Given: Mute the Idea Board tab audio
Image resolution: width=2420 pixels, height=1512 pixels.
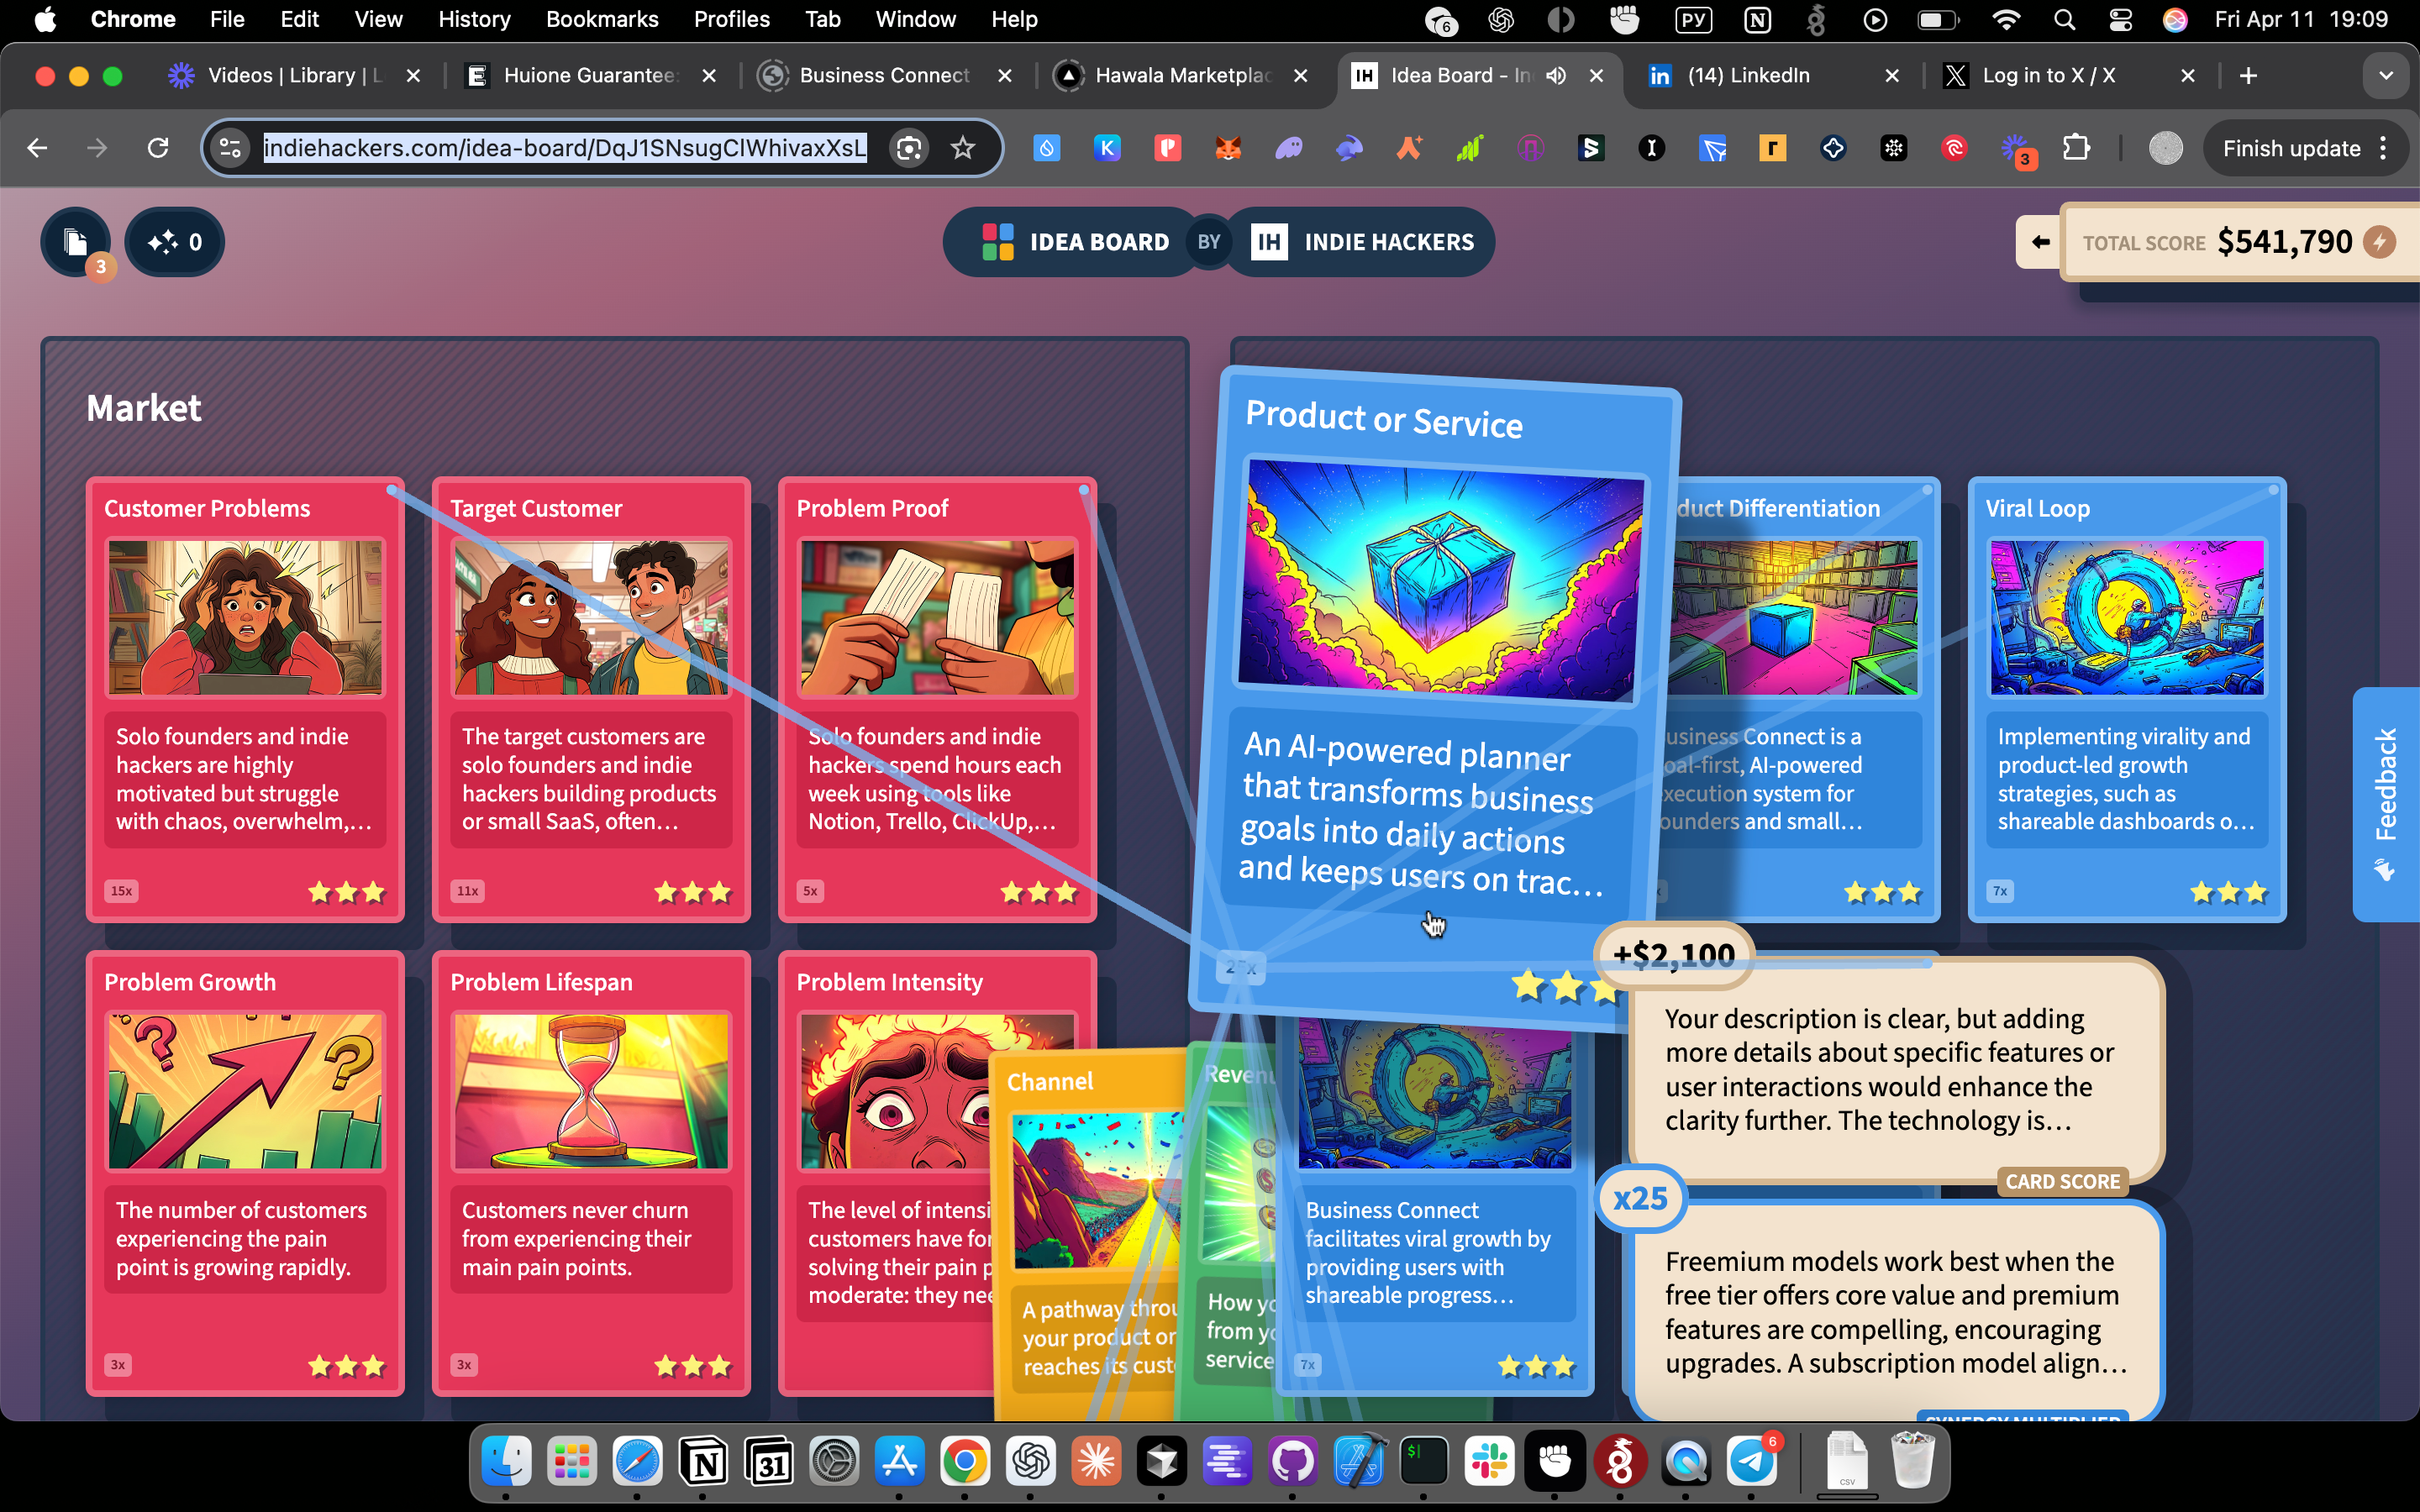Looking at the screenshot, I should click(1556, 76).
